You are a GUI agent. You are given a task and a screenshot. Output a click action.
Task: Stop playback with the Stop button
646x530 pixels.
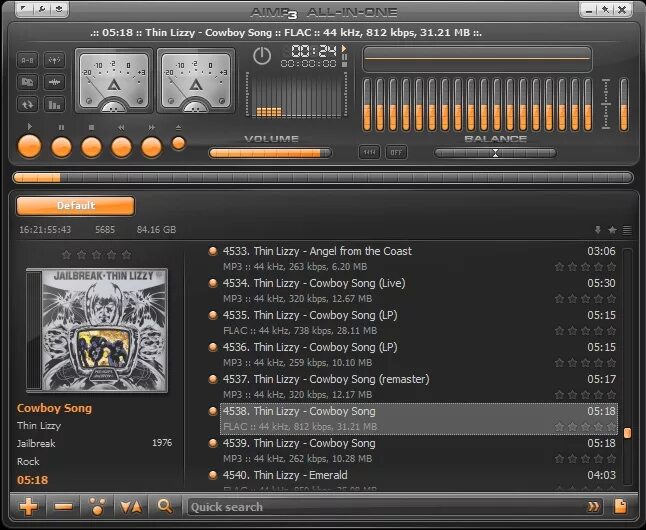coord(91,147)
